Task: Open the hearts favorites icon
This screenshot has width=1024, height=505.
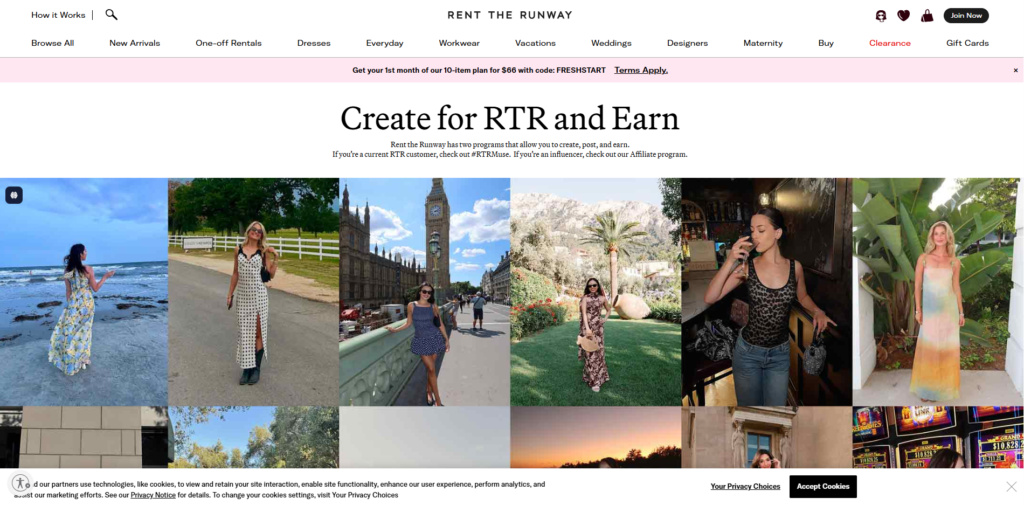Action: [x=903, y=16]
